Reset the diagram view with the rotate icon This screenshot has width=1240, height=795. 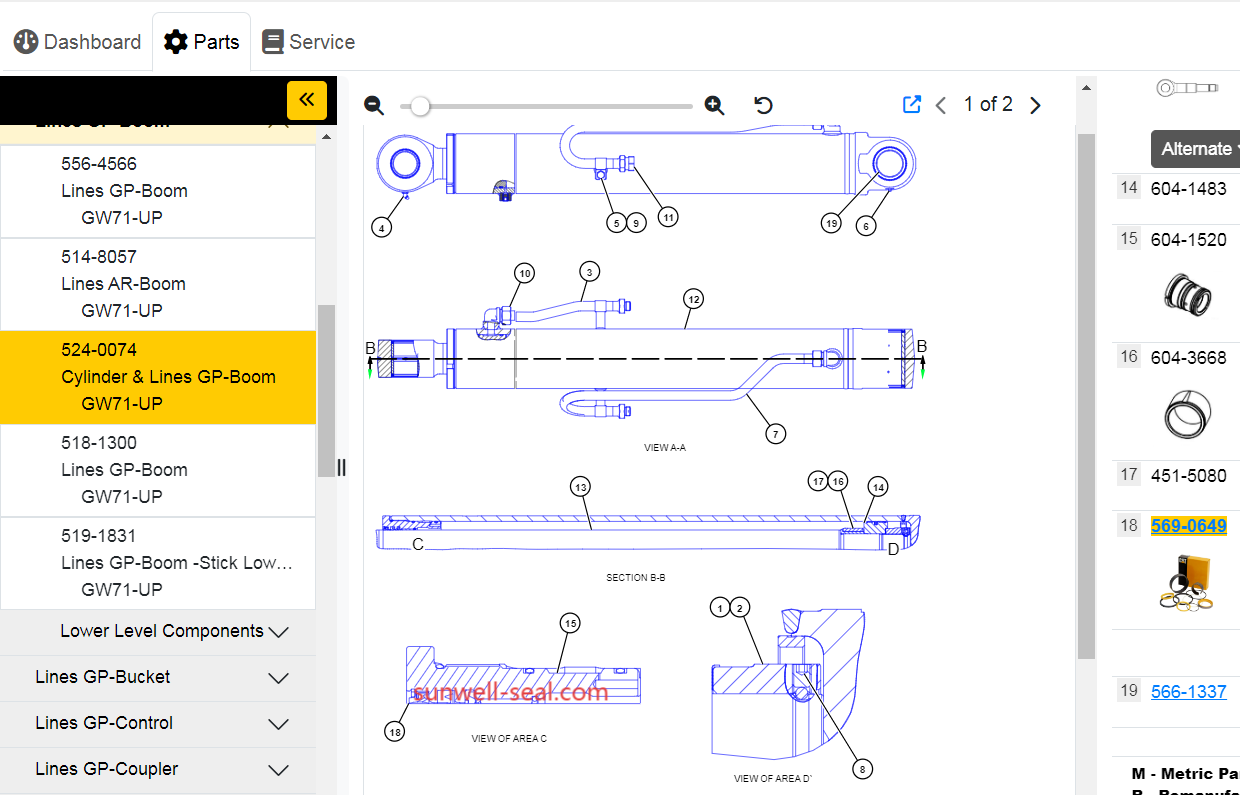click(764, 105)
